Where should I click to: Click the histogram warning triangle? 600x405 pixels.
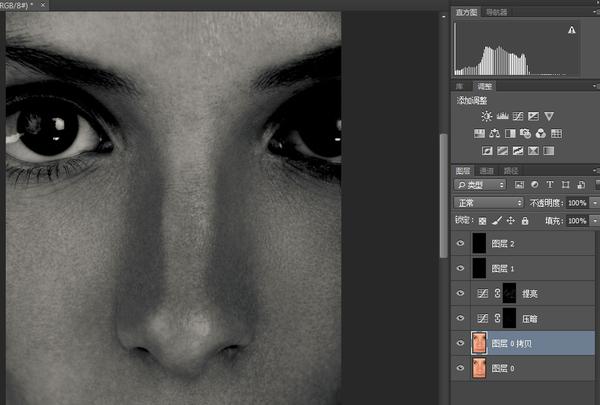click(572, 31)
